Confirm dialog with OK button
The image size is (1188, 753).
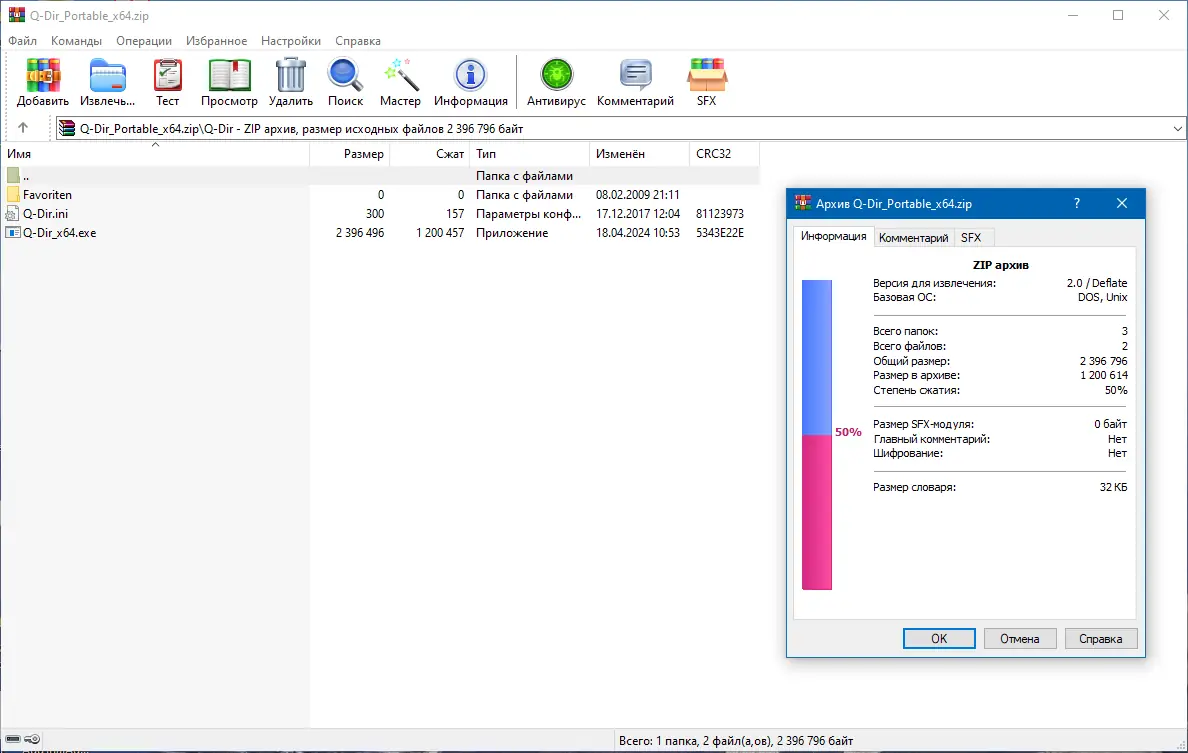click(x=939, y=639)
